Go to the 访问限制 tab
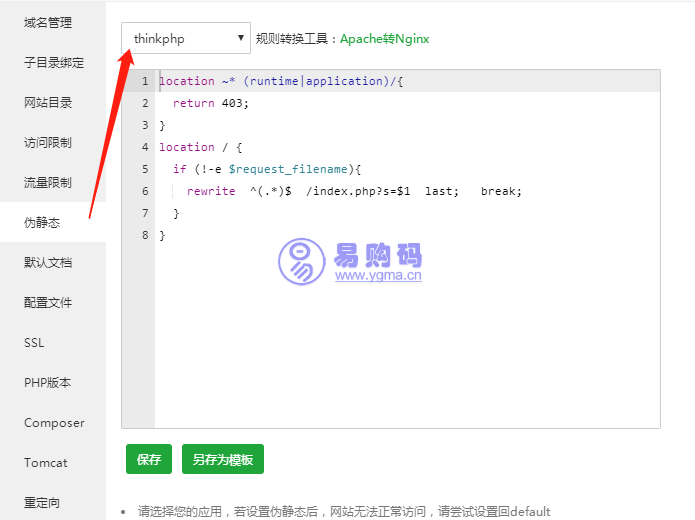The image size is (695, 520). pyautogui.click(x=48, y=142)
